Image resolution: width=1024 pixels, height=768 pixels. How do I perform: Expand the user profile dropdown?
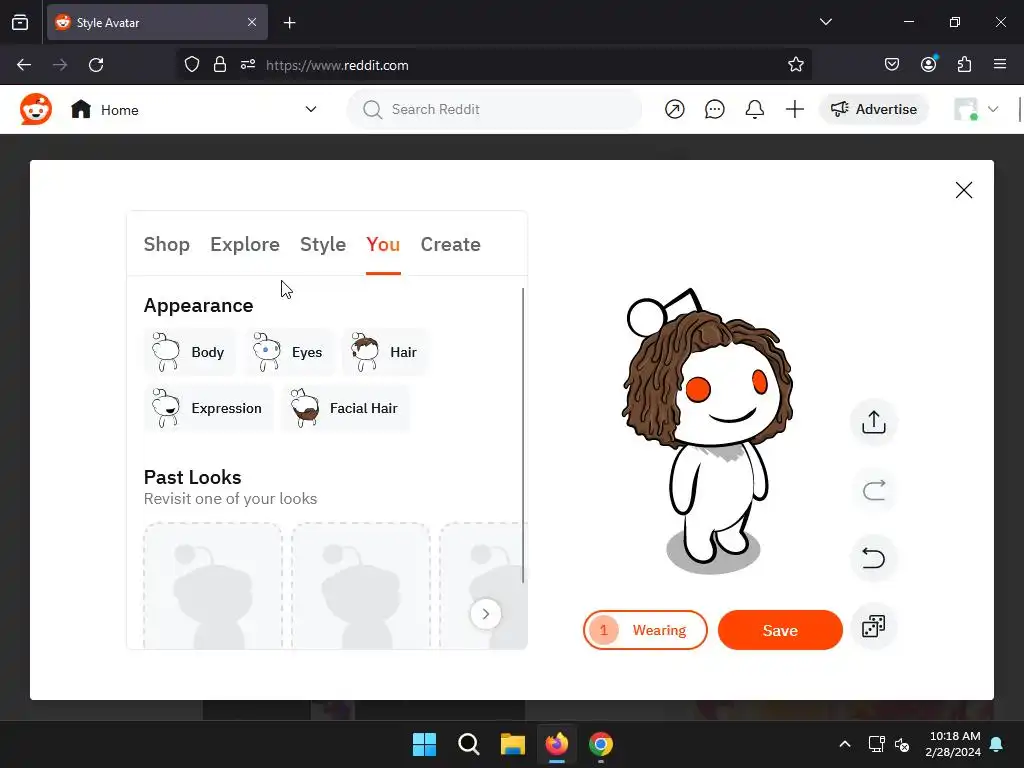pyautogui.click(x=976, y=109)
